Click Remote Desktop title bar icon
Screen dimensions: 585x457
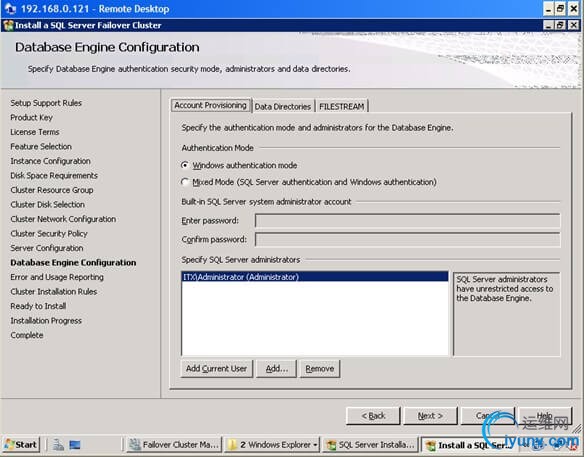click(10, 9)
